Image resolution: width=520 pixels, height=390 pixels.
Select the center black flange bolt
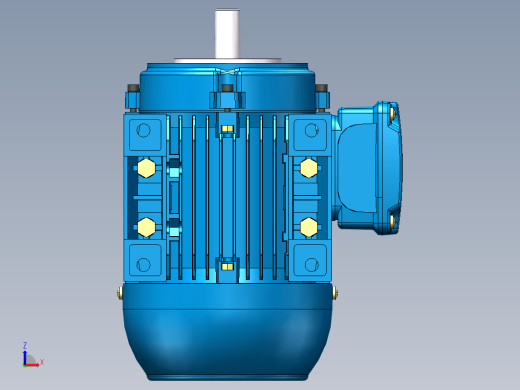click(x=227, y=89)
